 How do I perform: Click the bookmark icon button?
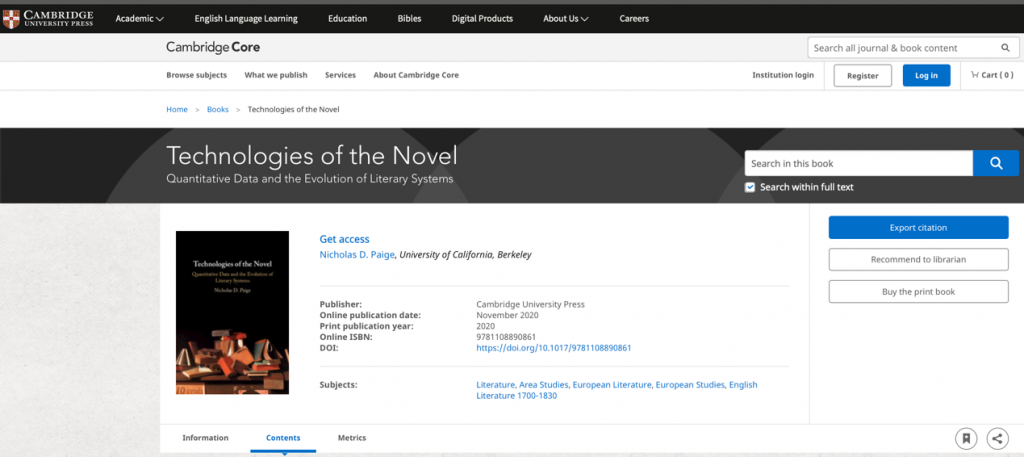point(966,438)
